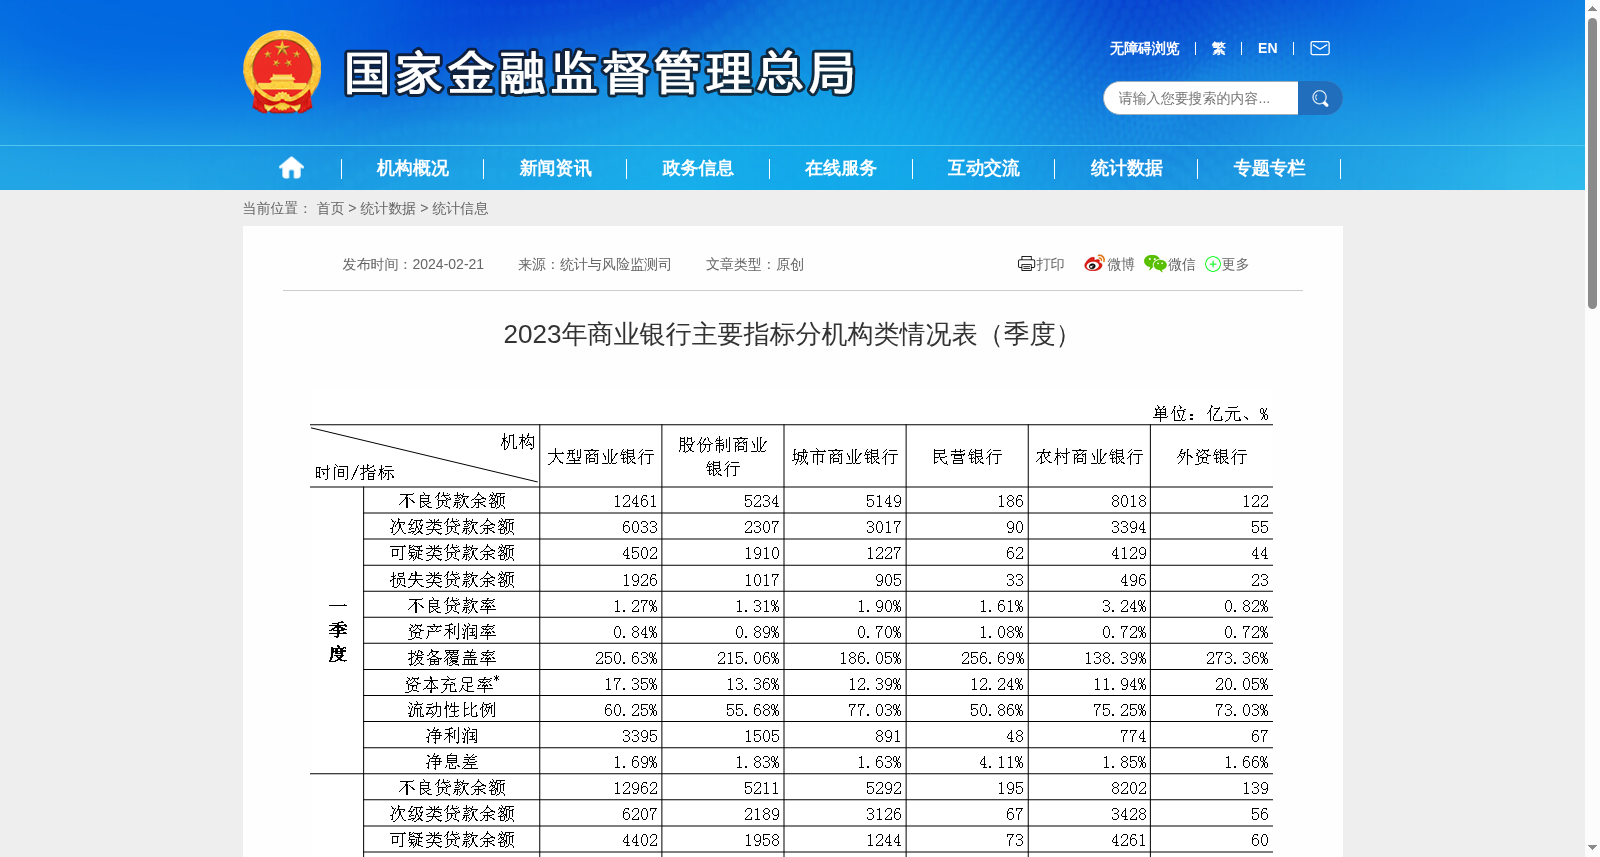The width and height of the screenshot is (1600, 857).
Task: Click the 发布时间 2024-02-21 text
Action: [413, 264]
